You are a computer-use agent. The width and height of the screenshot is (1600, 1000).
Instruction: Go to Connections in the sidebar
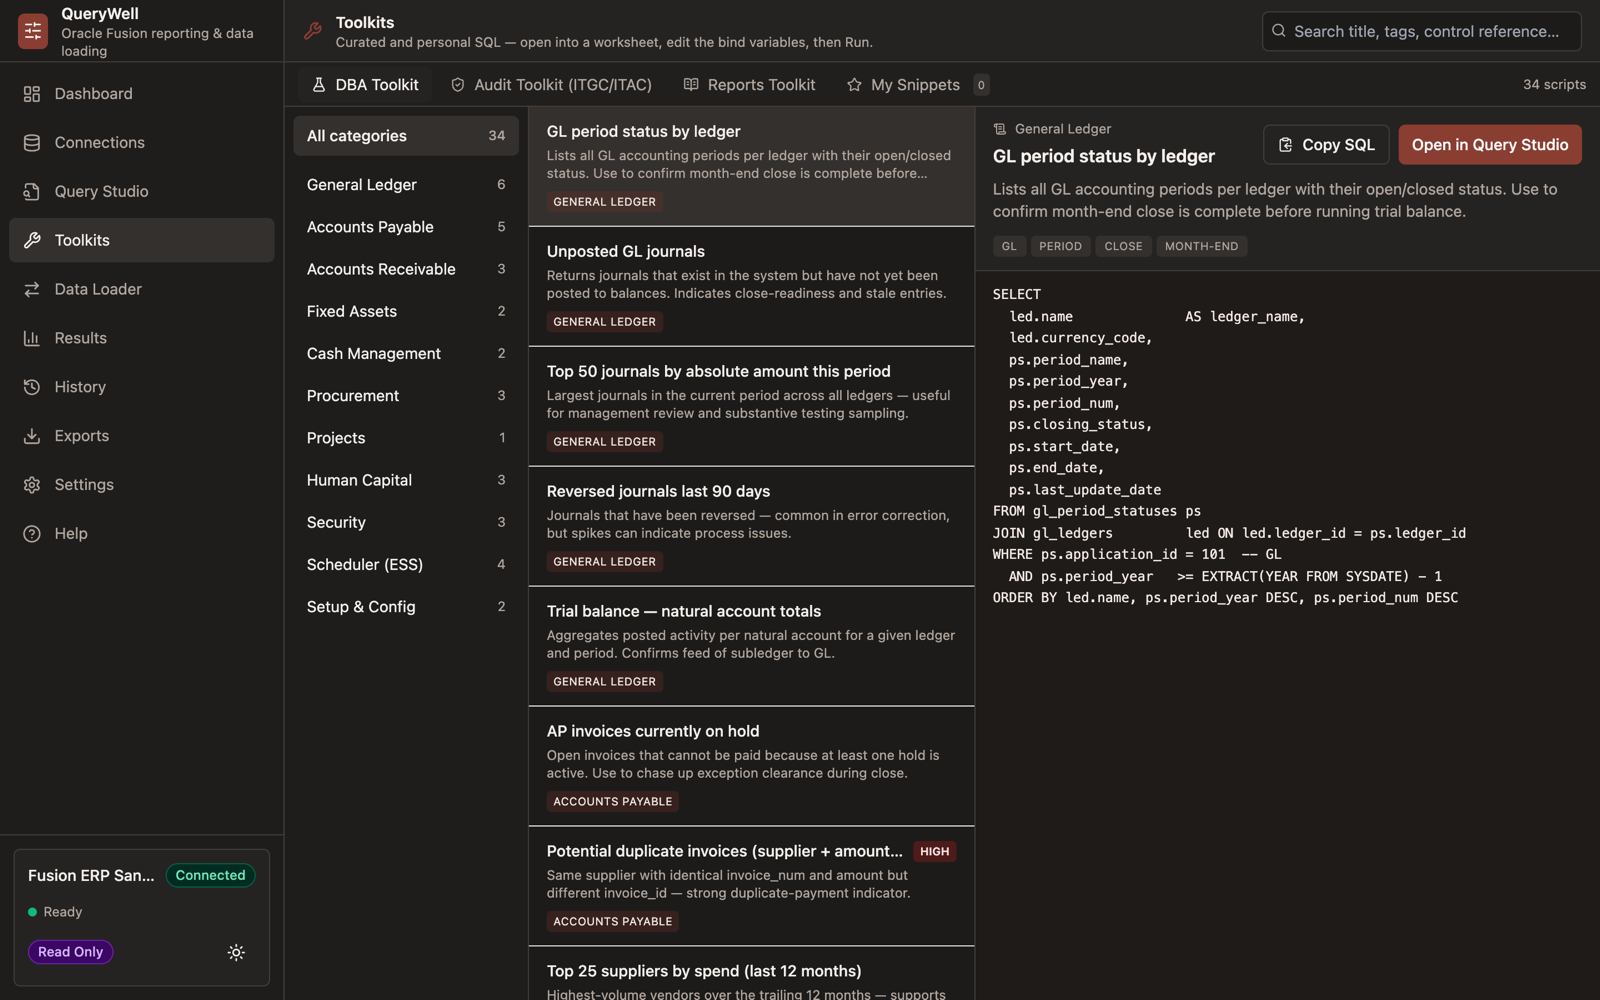point(142,142)
